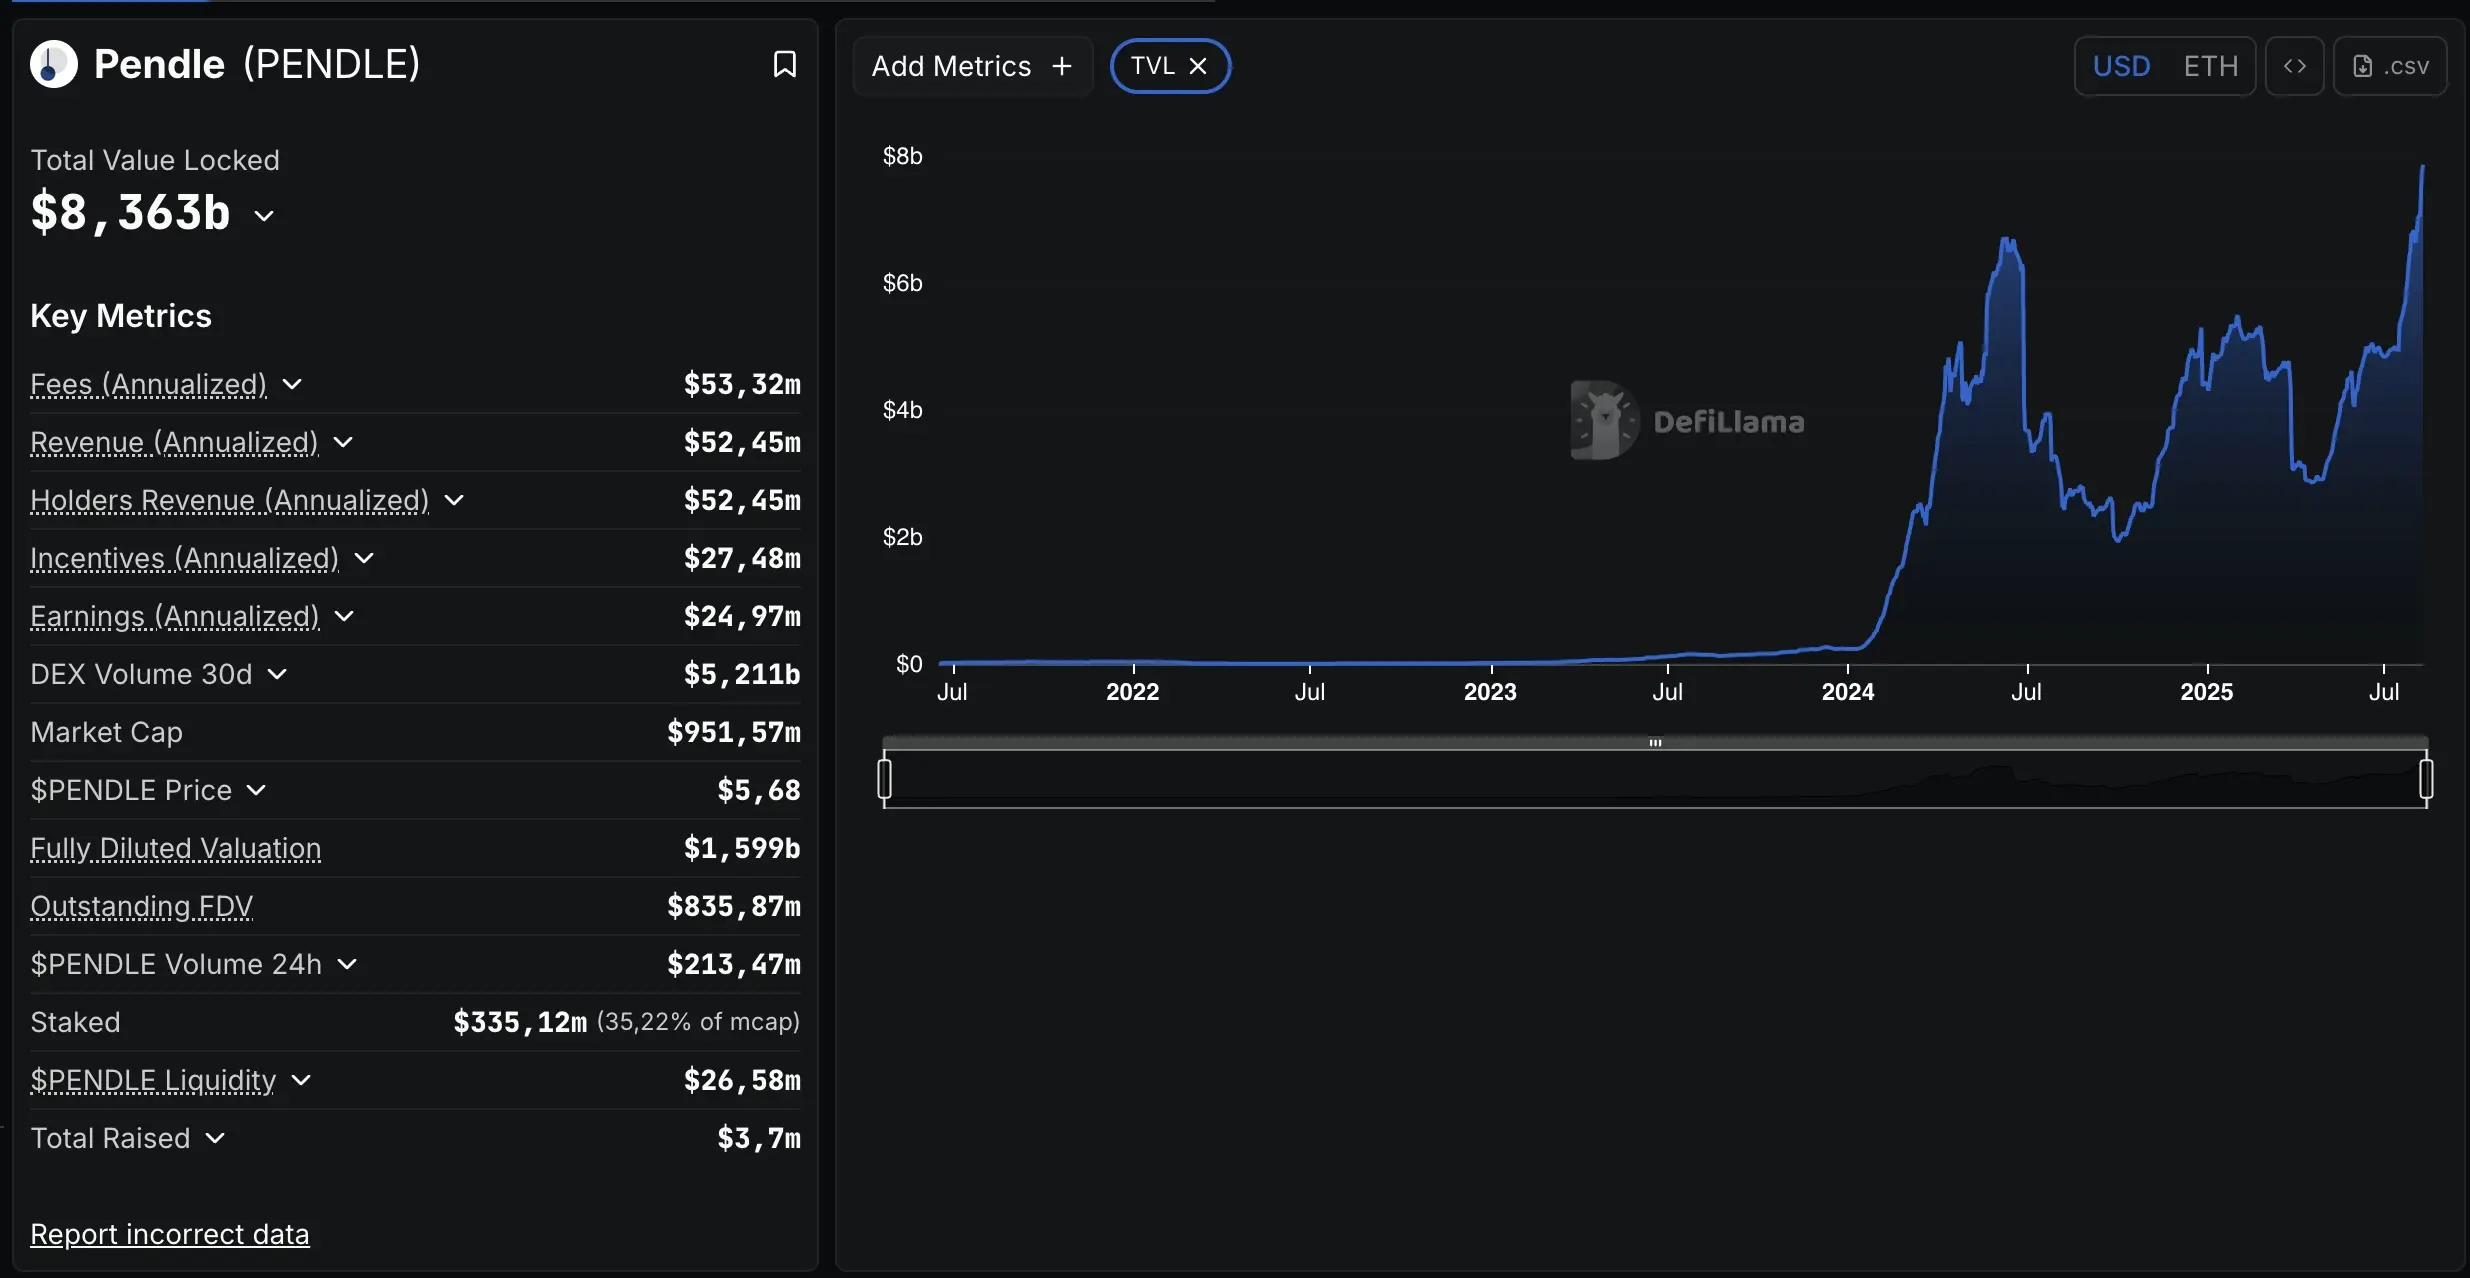This screenshot has width=2470, height=1278.
Task: Click the $4b y-axis label
Action: (902, 410)
